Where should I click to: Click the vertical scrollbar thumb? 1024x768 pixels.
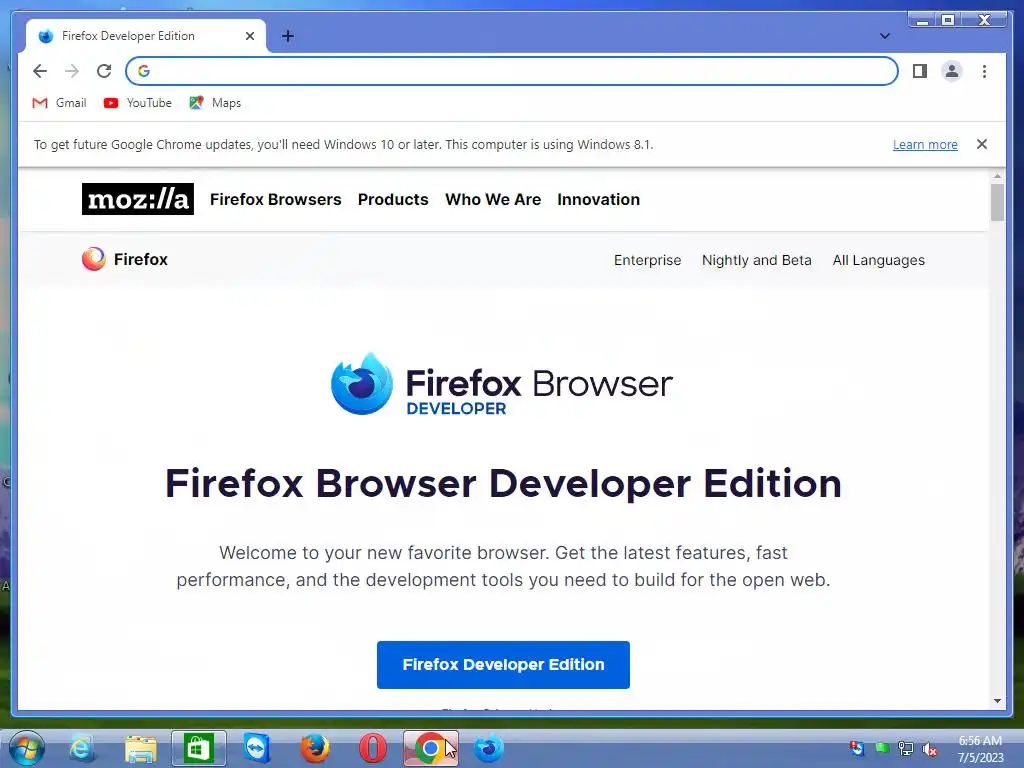[x=997, y=202]
